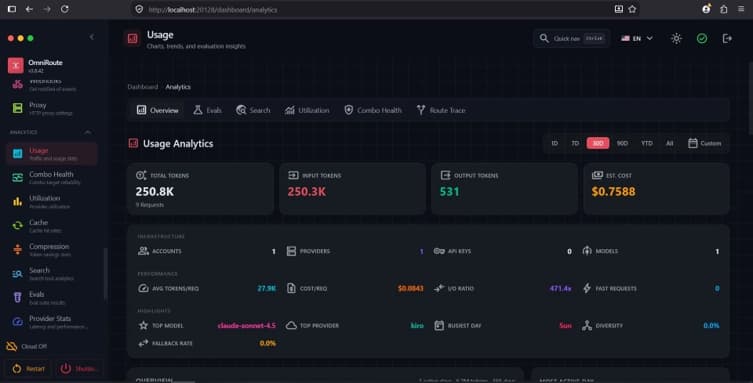Click the Cloud Off icon
Viewport: 753px width, 383px height.
click(x=12, y=346)
